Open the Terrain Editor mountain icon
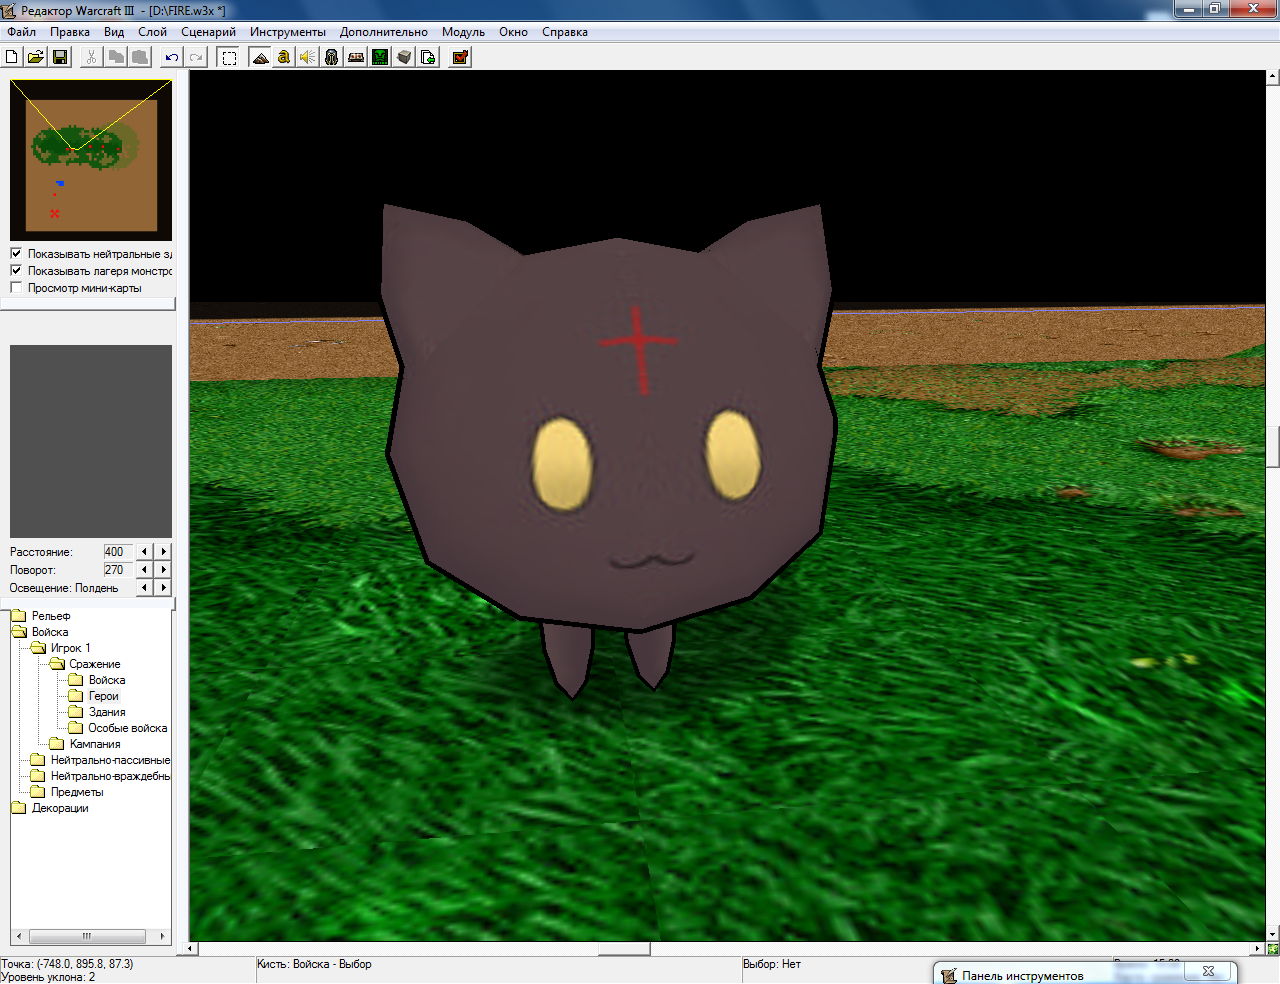Screen dimensions: 1280x984 point(260,57)
